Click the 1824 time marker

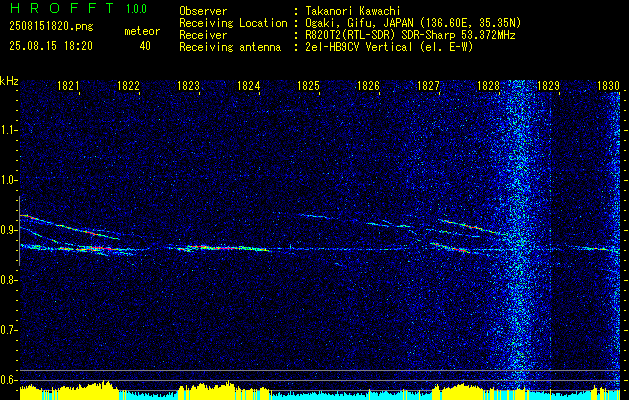248,86
